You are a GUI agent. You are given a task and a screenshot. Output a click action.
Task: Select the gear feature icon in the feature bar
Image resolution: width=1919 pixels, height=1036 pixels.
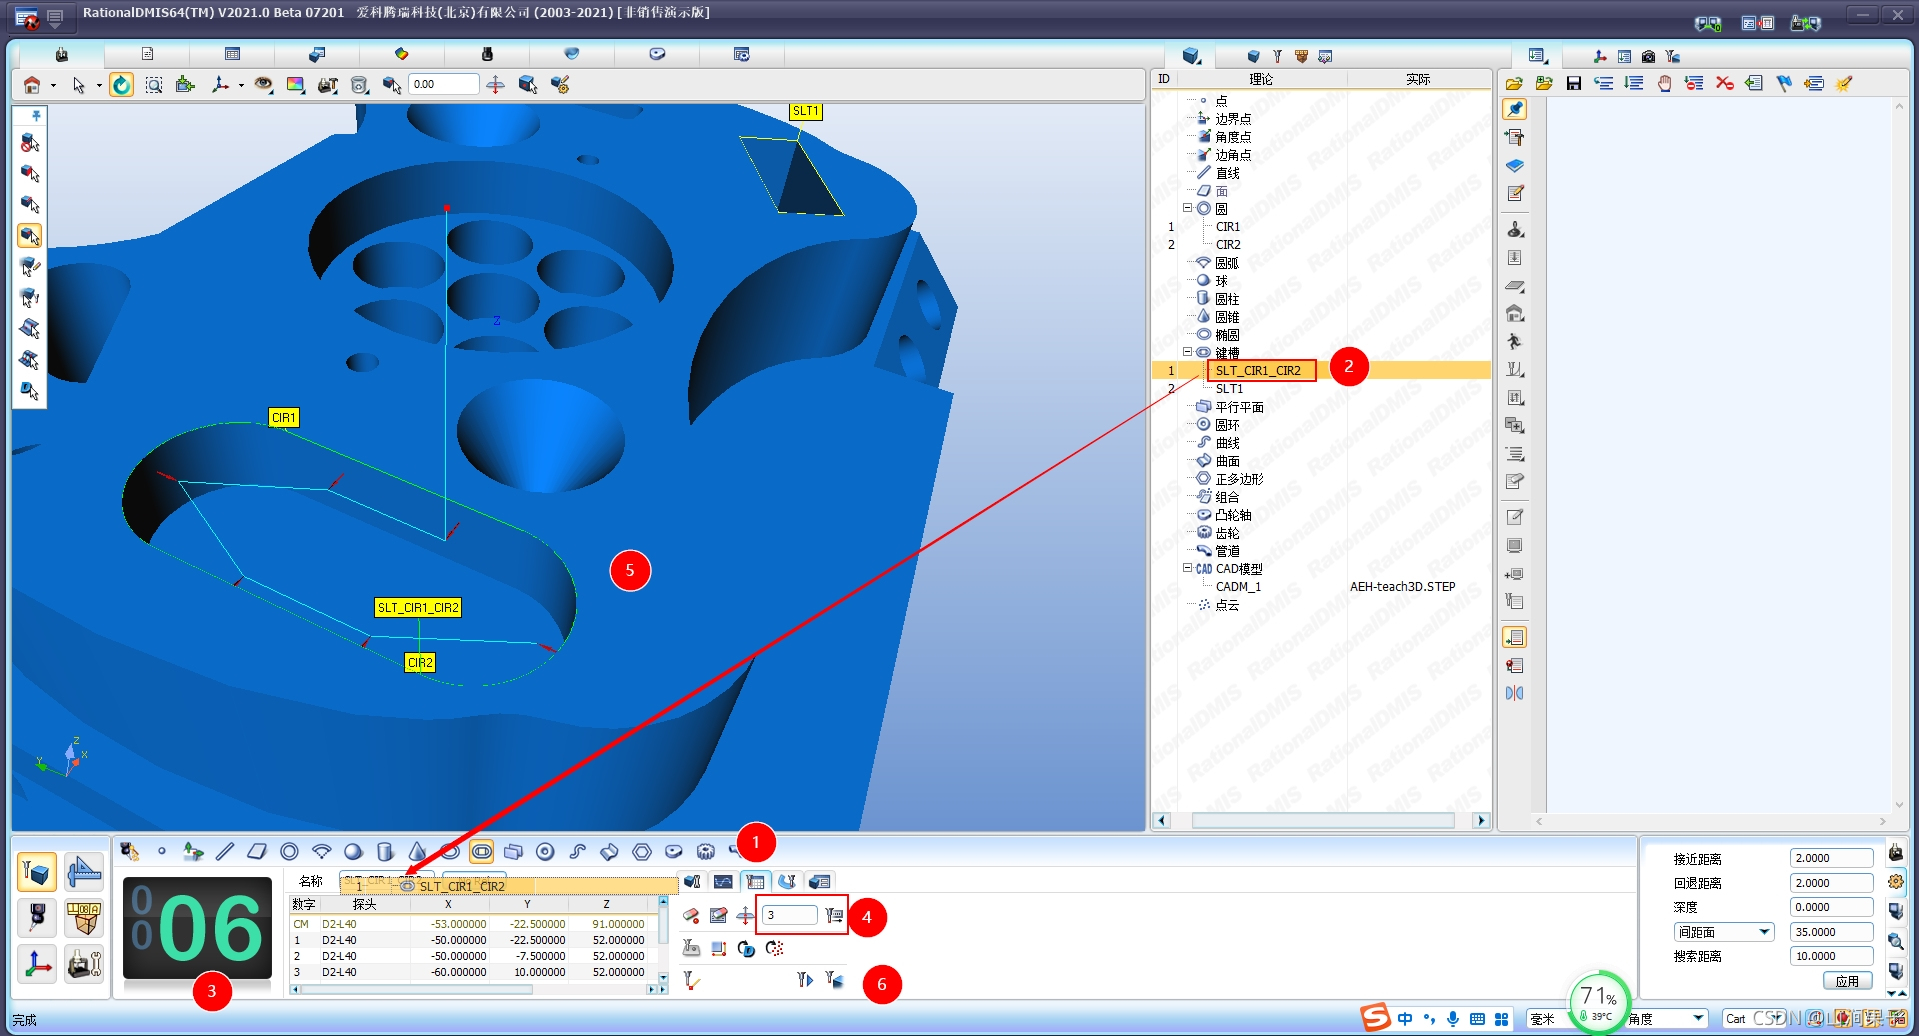[x=706, y=851]
